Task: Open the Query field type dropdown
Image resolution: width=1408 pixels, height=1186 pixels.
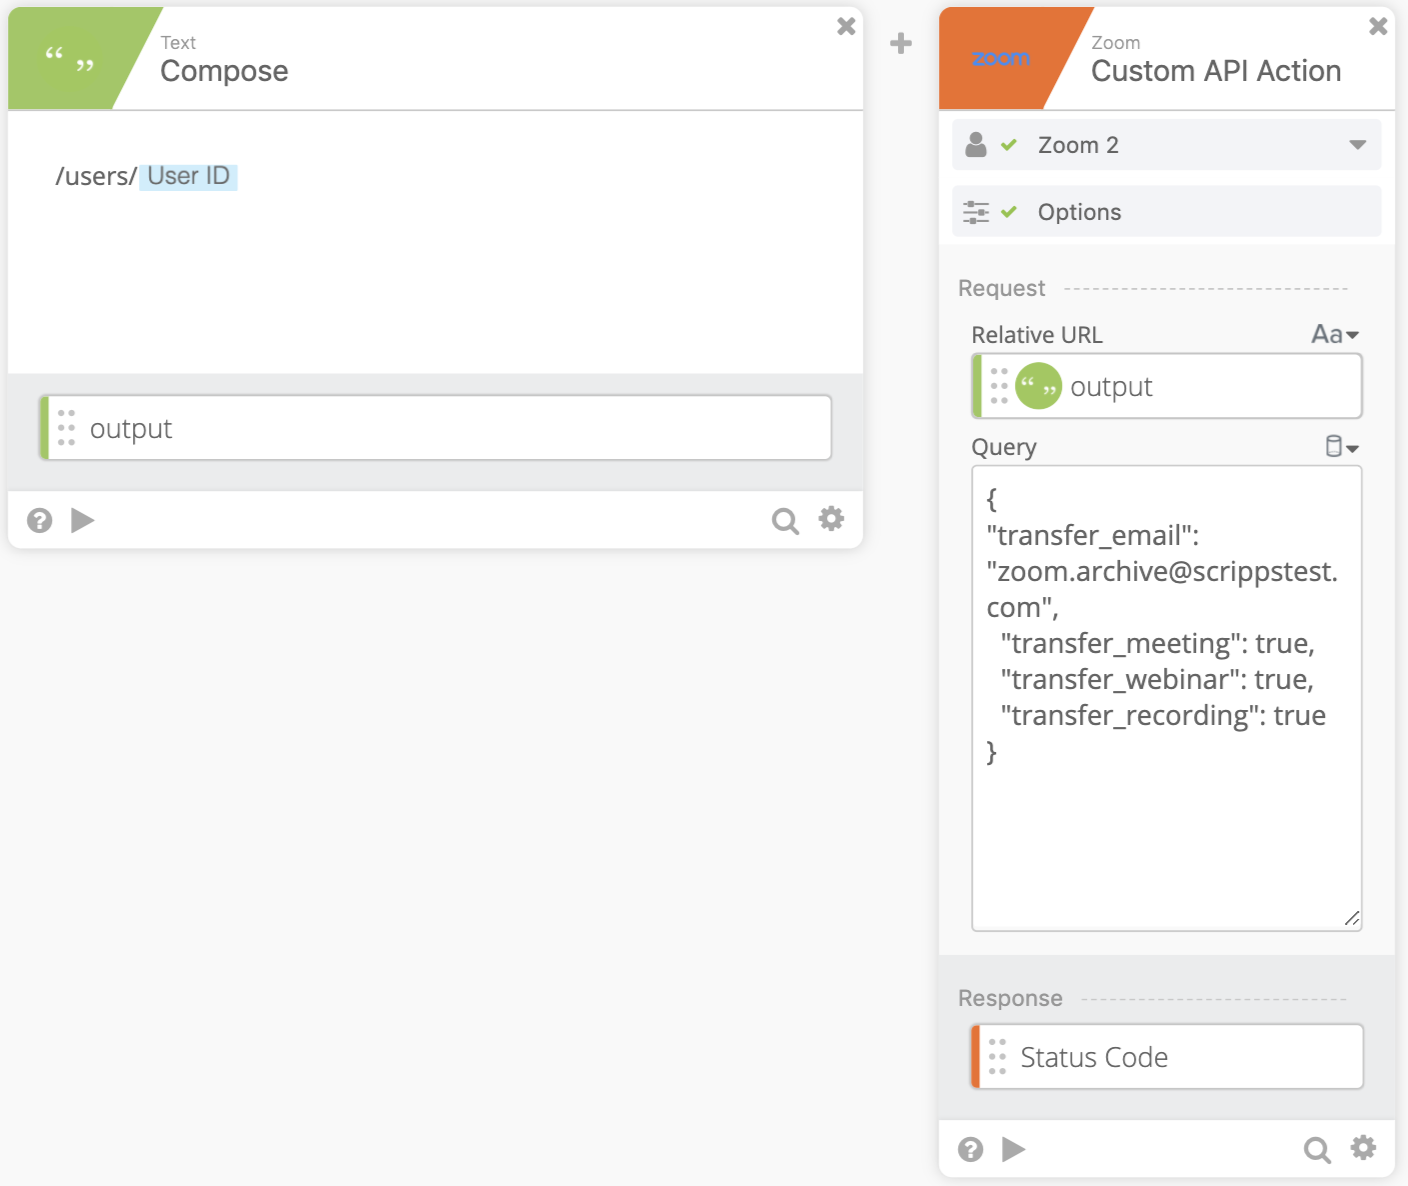Action: (x=1342, y=447)
